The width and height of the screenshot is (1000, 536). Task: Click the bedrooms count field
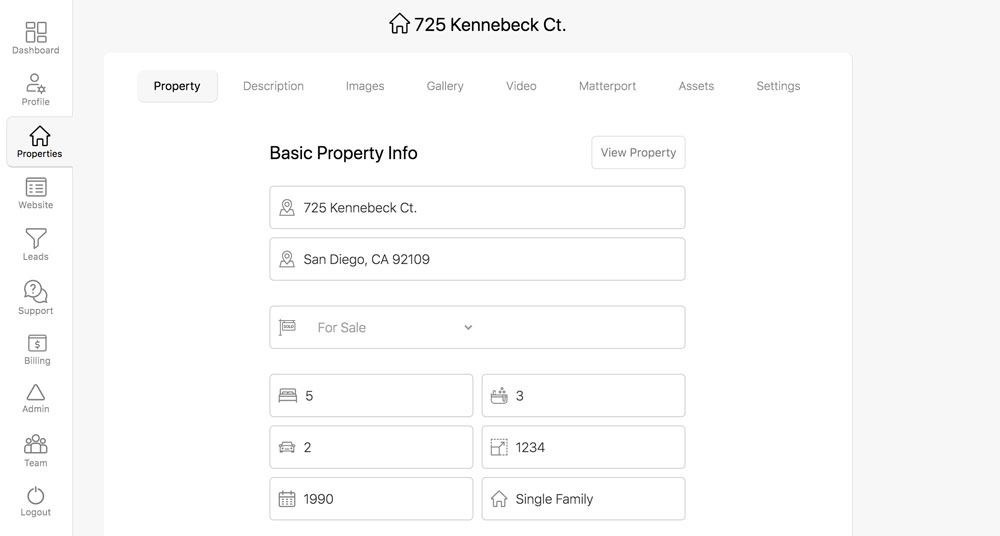pos(371,396)
